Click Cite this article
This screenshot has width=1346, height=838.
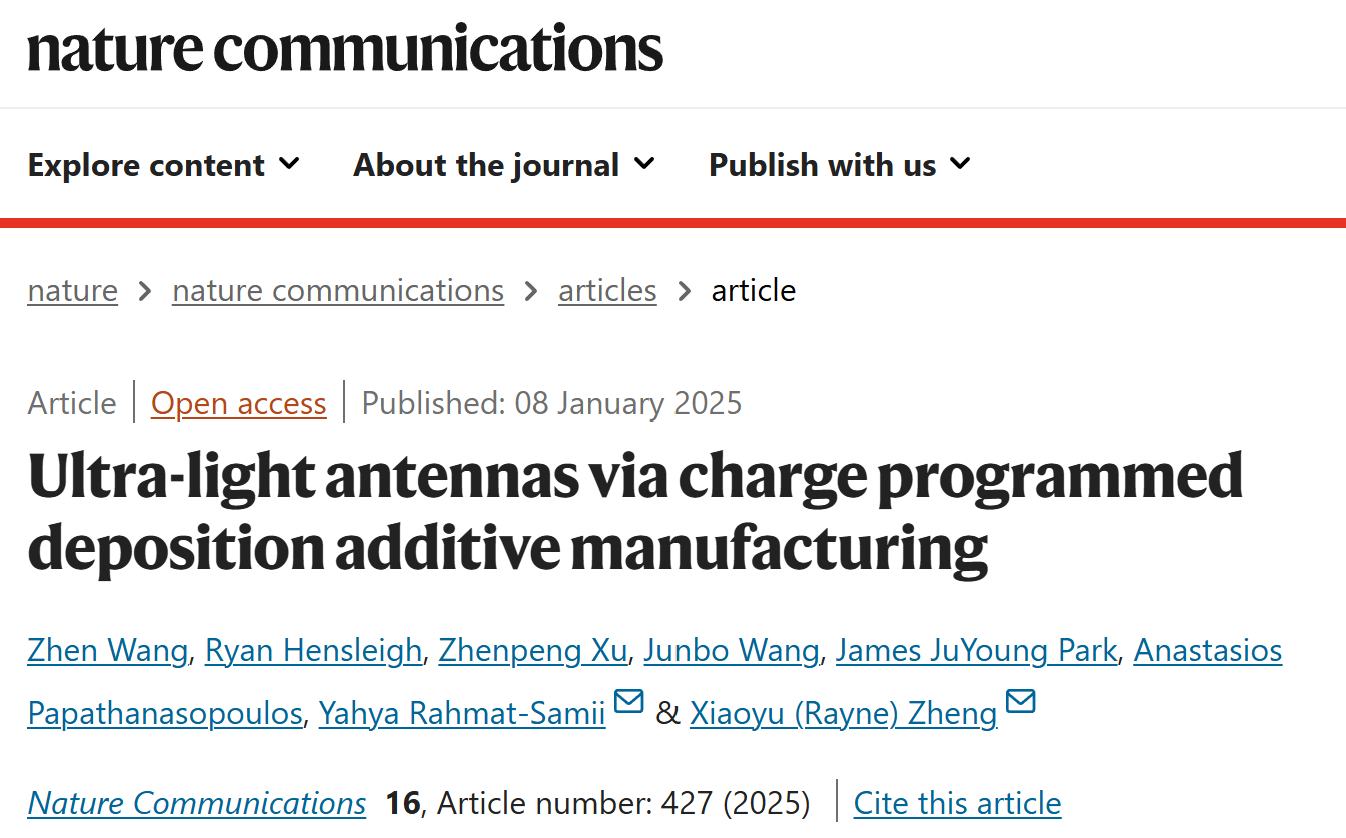pyautogui.click(x=957, y=803)
